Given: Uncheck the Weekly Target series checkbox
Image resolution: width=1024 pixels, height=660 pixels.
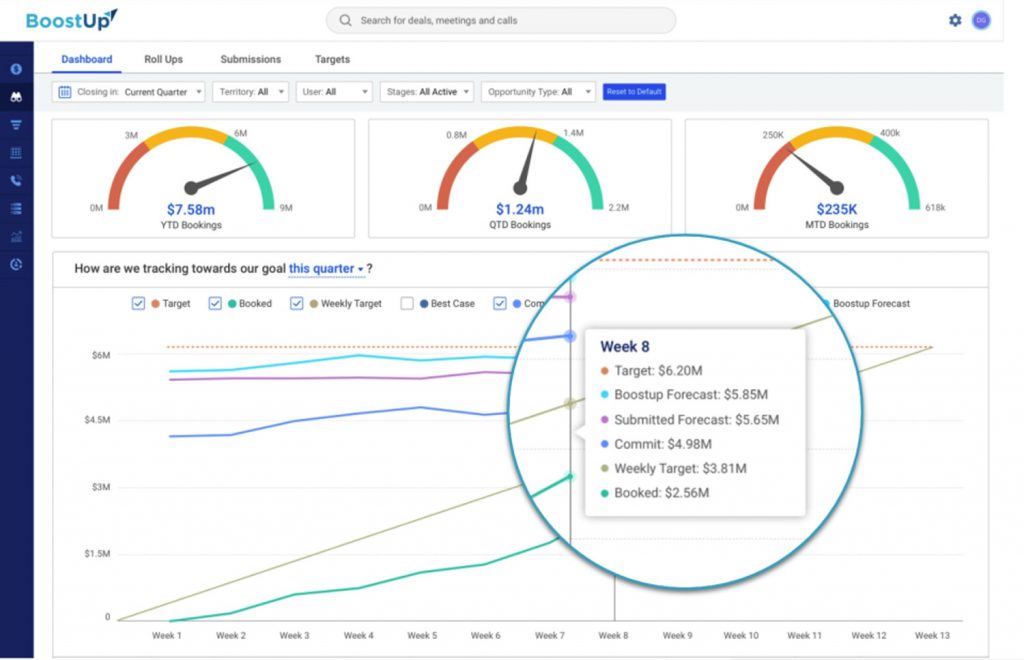Looking at the screenshot, I should click(x=296, y=304).
